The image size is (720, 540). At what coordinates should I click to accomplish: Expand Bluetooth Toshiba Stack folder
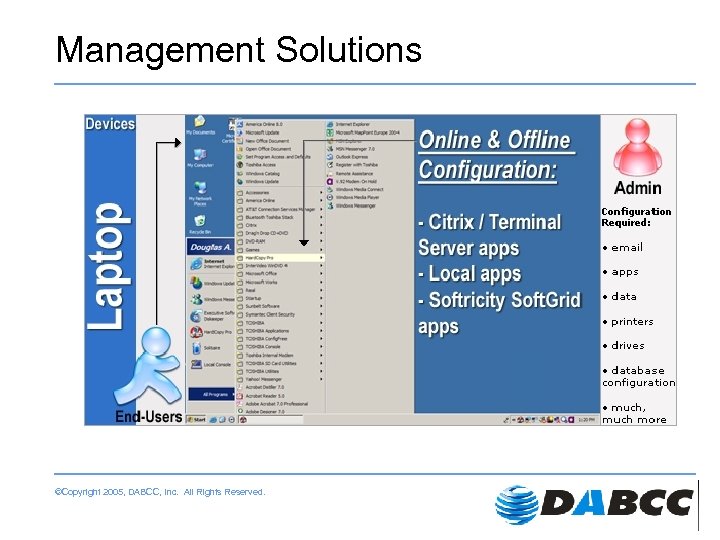[280, 217]
